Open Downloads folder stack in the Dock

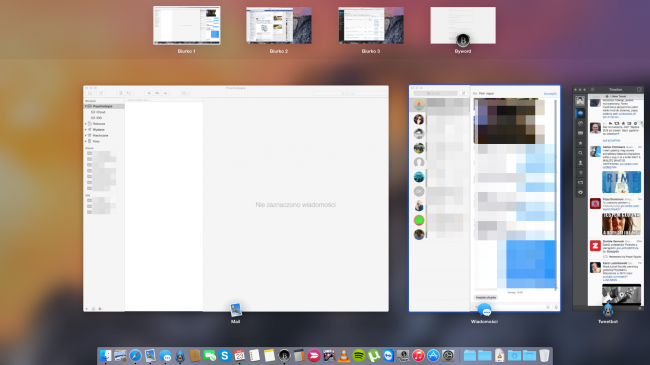point(514,355)
